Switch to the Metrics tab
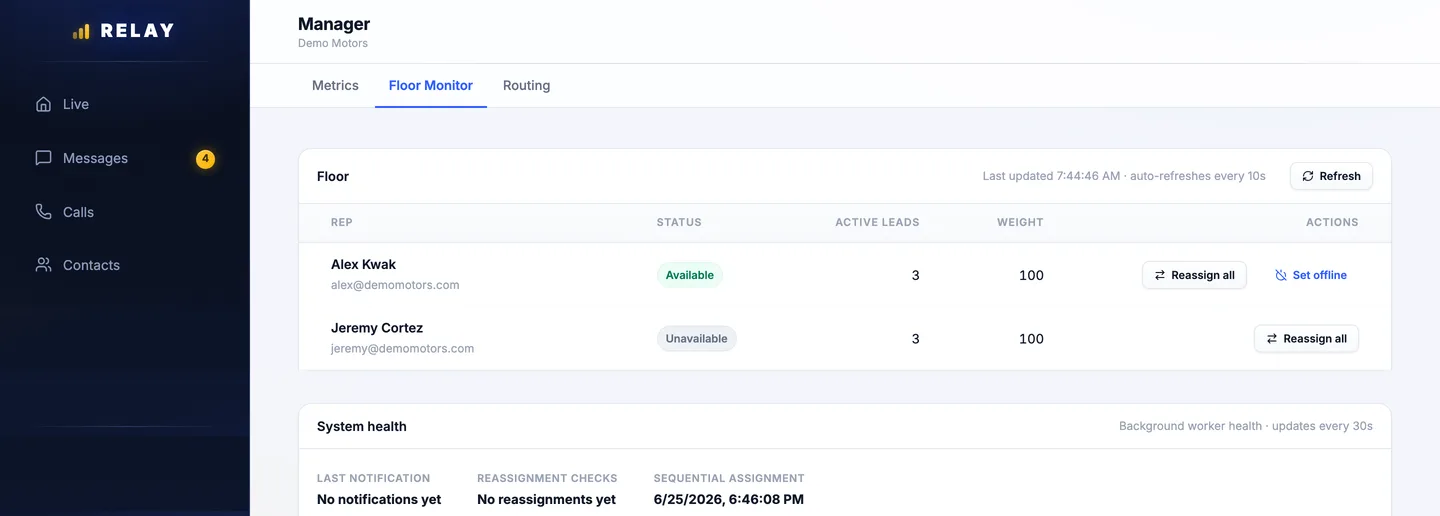This screenshot has height=516, width=1440. (x=335, y=85)
